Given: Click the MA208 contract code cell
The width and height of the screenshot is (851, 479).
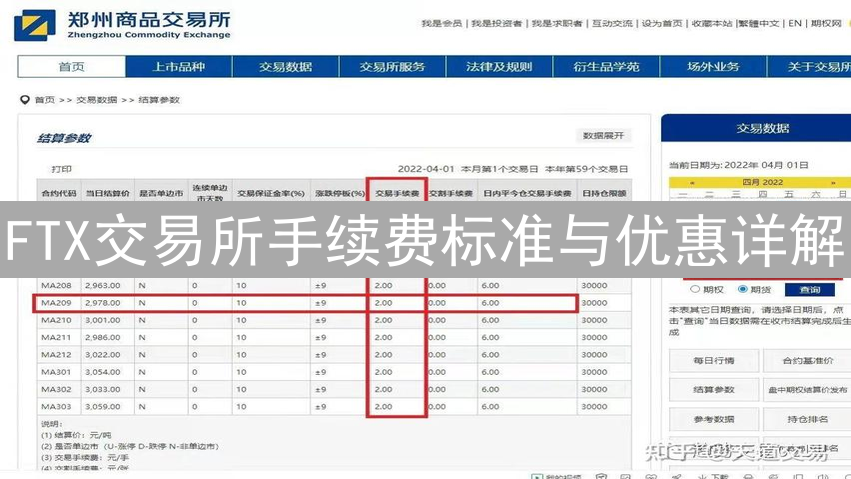Looking at the screenshot, I should coord(56,285).
